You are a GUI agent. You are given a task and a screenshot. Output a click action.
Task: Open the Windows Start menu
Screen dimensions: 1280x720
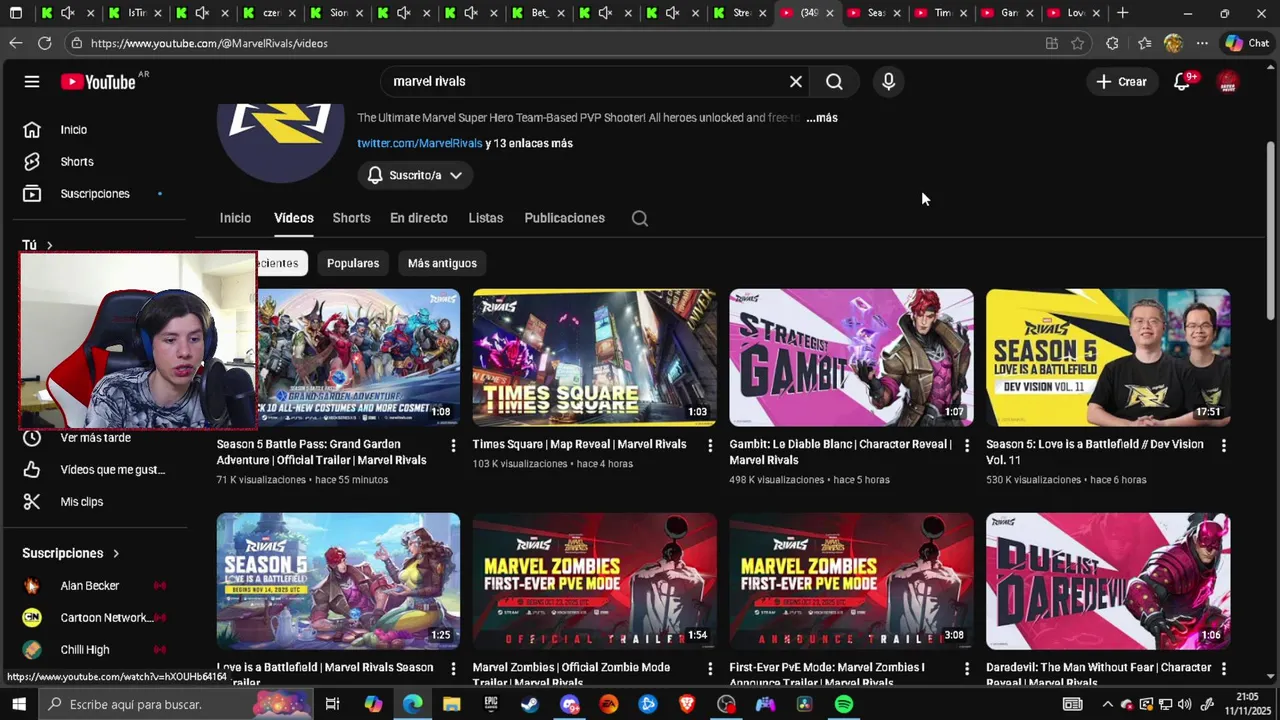(19, 704)
